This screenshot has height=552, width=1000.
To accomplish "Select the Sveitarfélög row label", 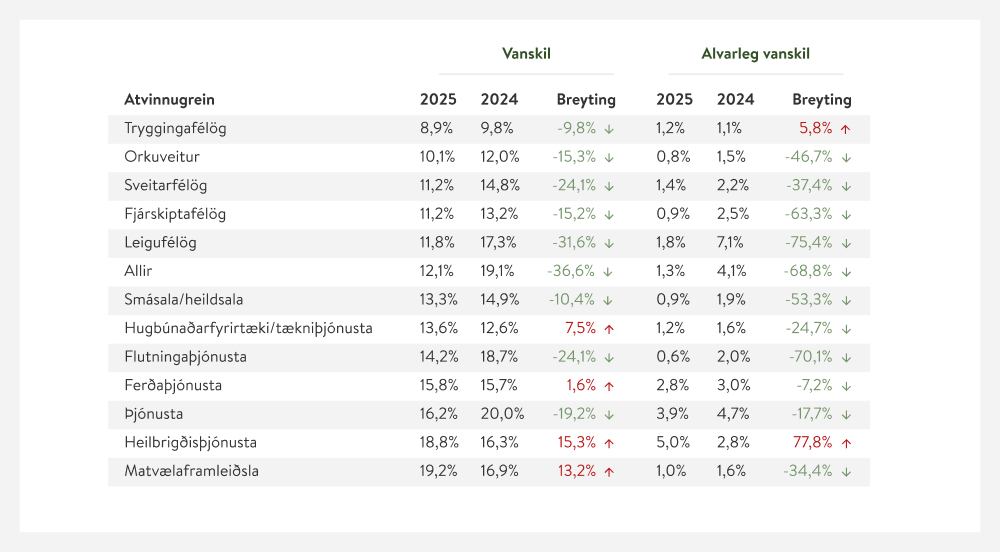I will pyautogui.click(x=166, y=186).
